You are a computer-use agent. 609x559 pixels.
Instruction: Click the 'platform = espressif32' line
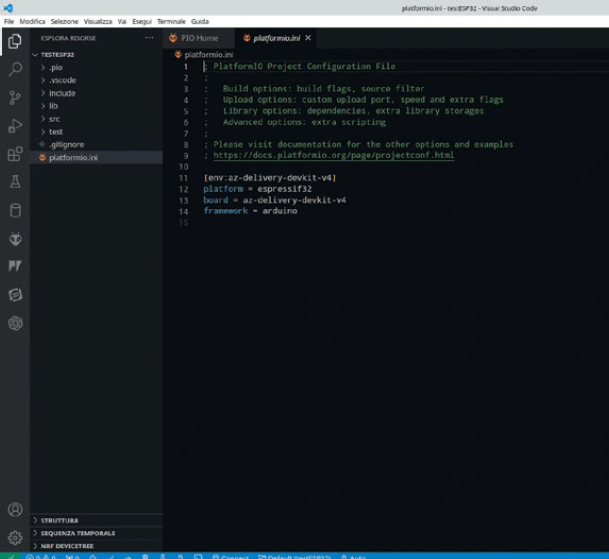(258, 189)
